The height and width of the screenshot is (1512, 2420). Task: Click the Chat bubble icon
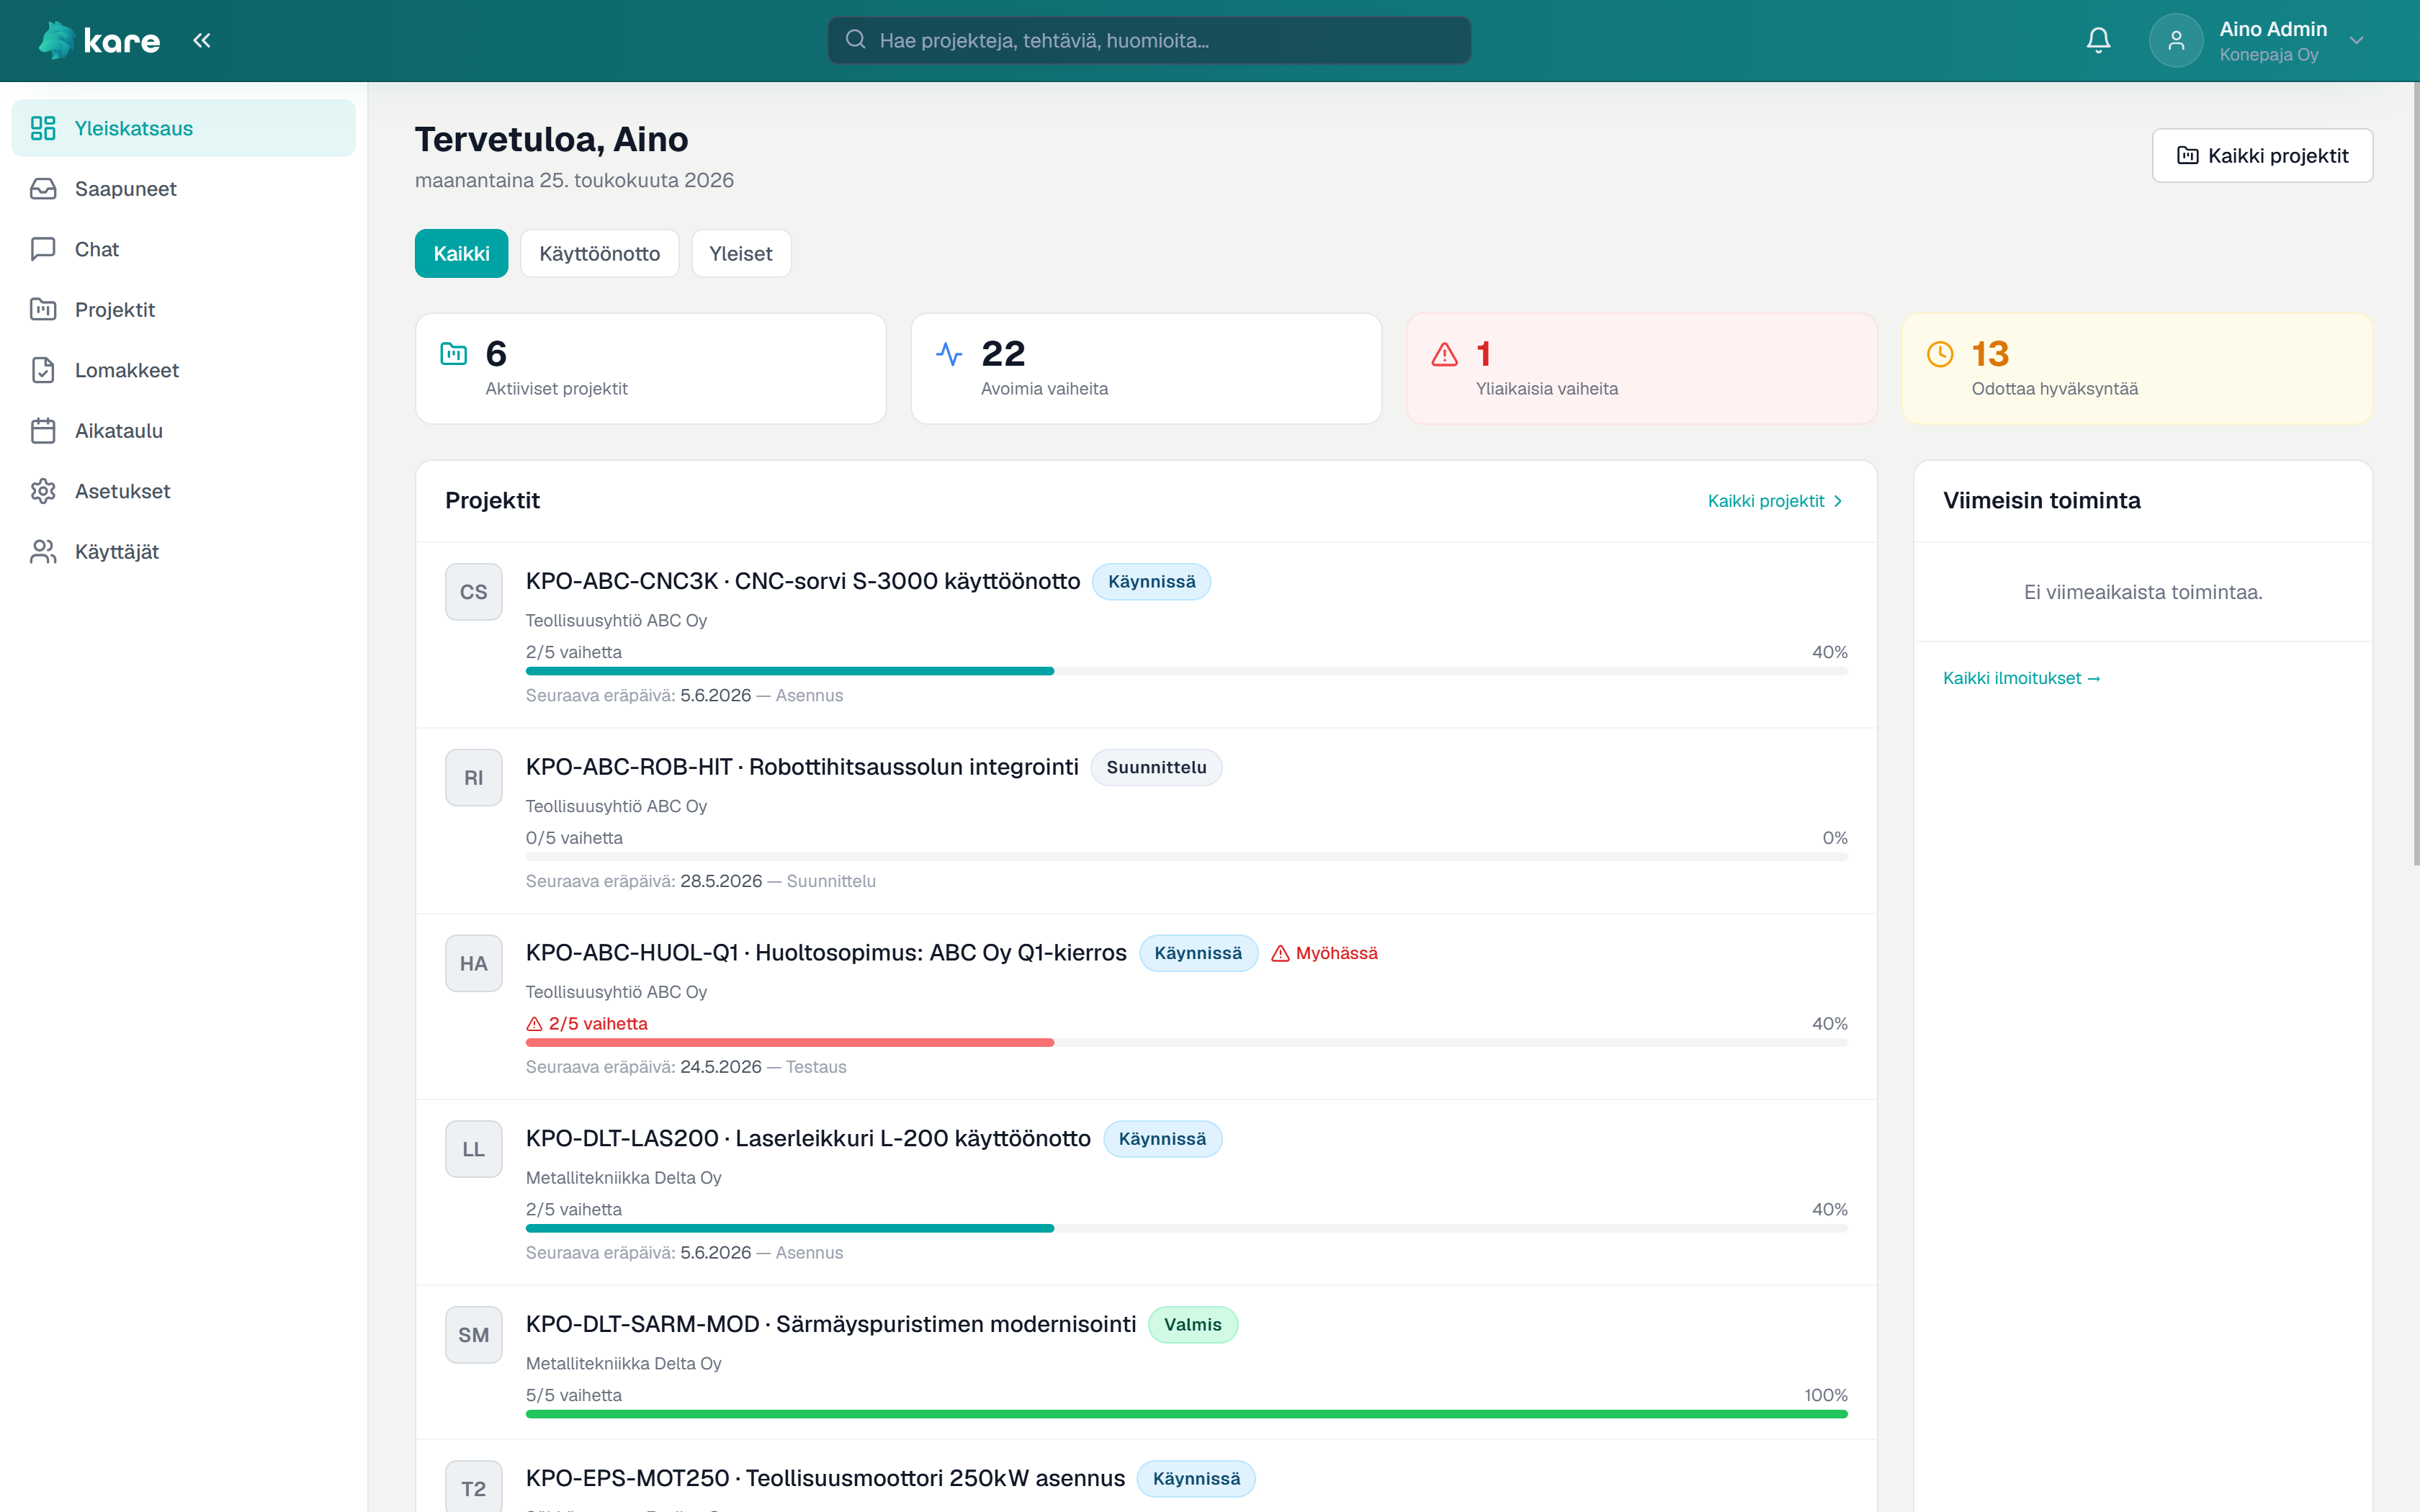tap(43, 249)
